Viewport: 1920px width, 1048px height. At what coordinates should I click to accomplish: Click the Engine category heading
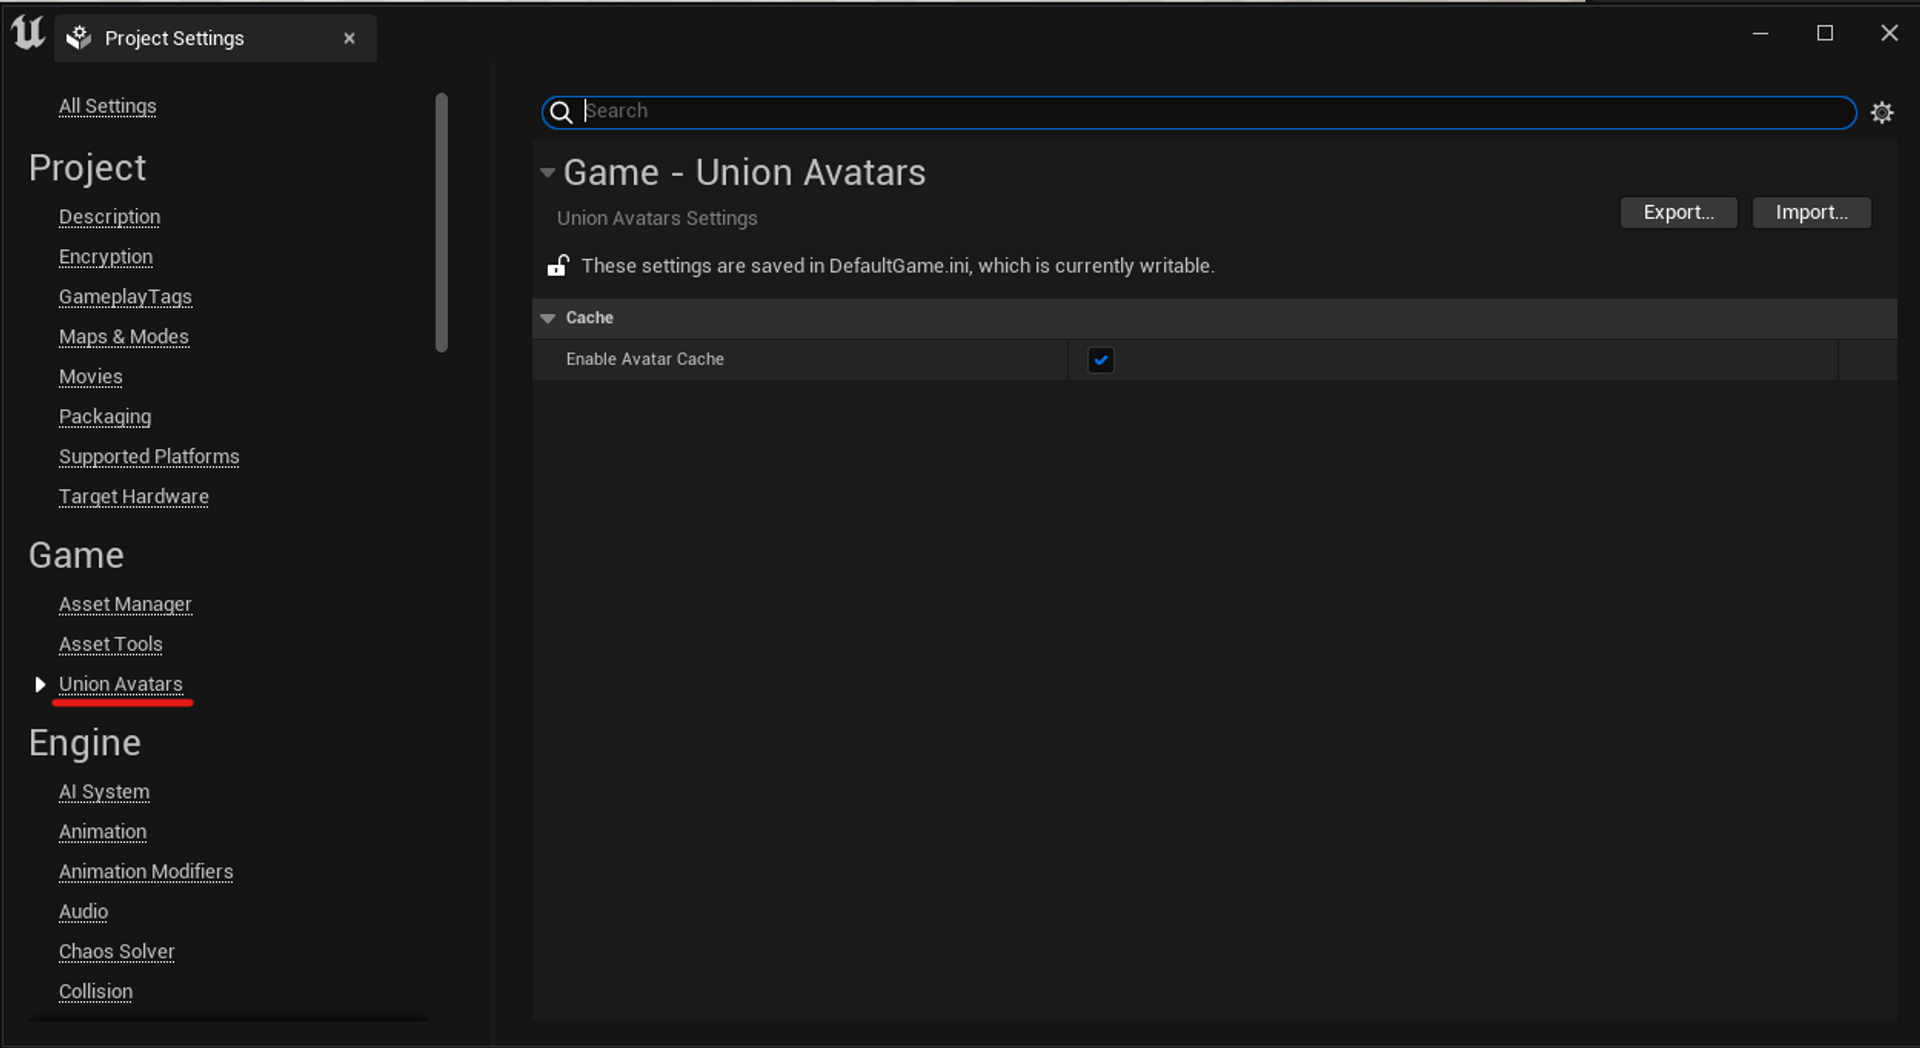pos(84,743)
